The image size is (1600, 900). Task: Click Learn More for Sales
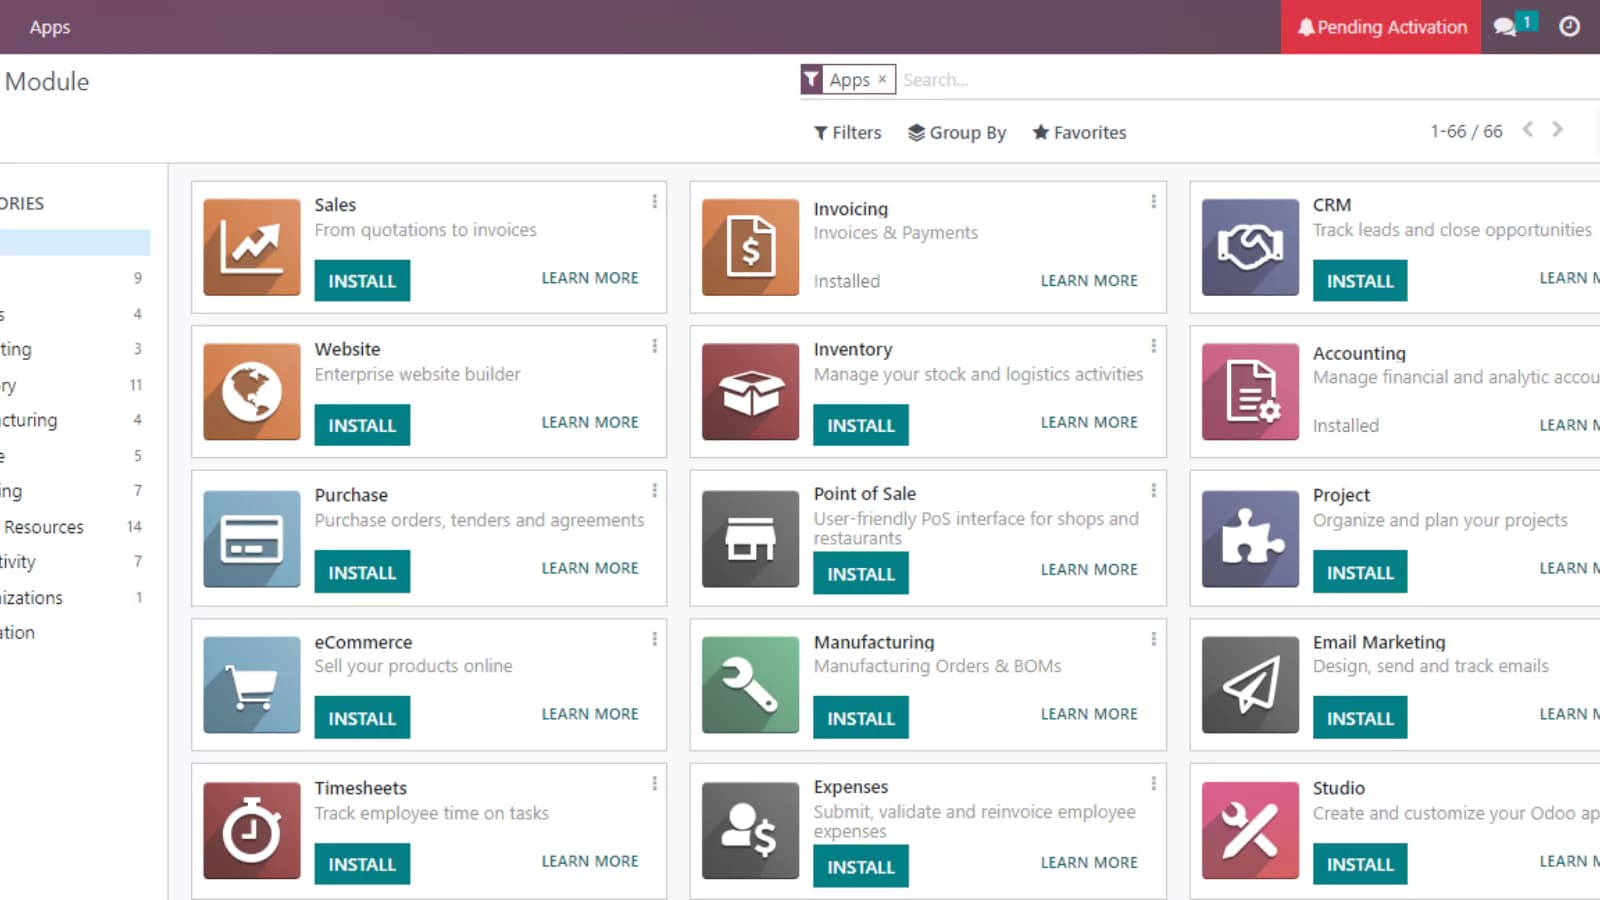click(x=590, y=278)
